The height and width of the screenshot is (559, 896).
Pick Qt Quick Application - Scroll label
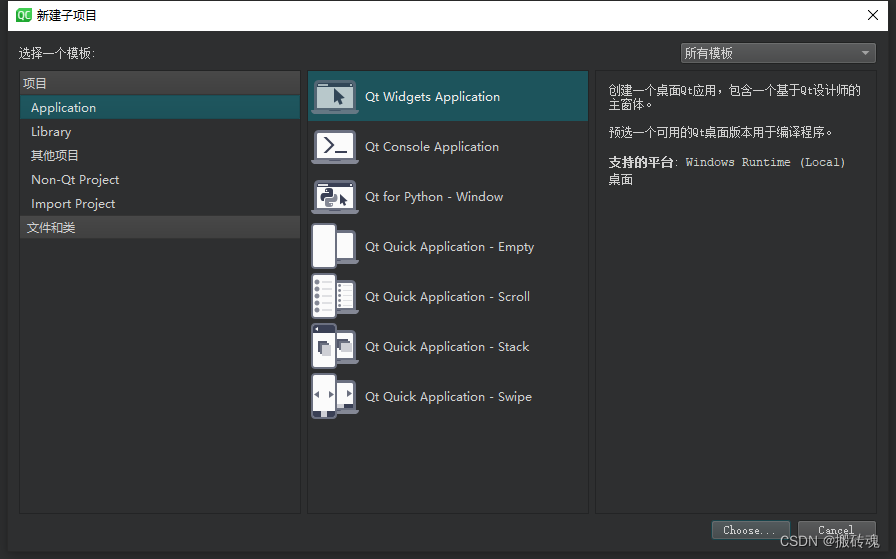tap(447, 297)
